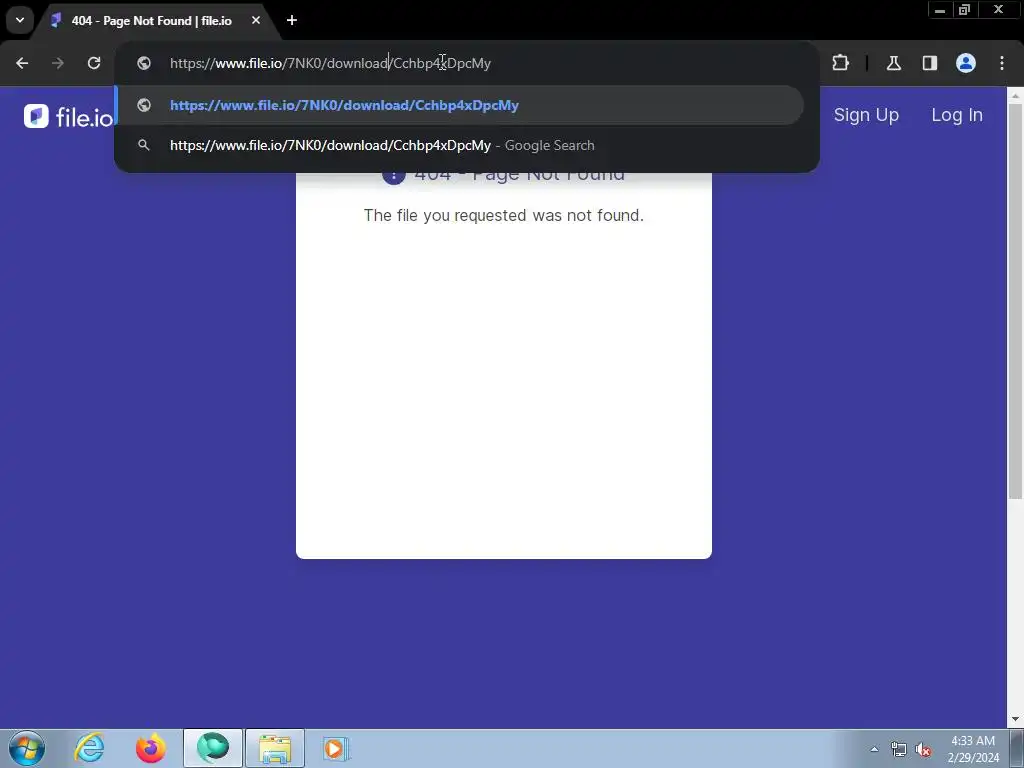This screenshot has height=768, width=1024.
Task: Click the 'file you requested was not found' text
Action: pyautogui.click(x=504, y=216)
